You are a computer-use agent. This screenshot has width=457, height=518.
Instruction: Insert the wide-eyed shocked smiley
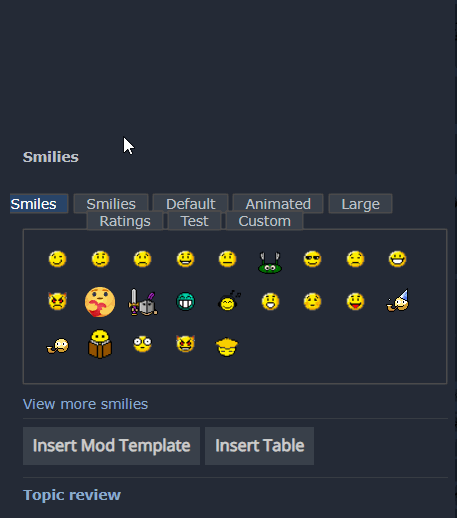(x=143, y=344)
